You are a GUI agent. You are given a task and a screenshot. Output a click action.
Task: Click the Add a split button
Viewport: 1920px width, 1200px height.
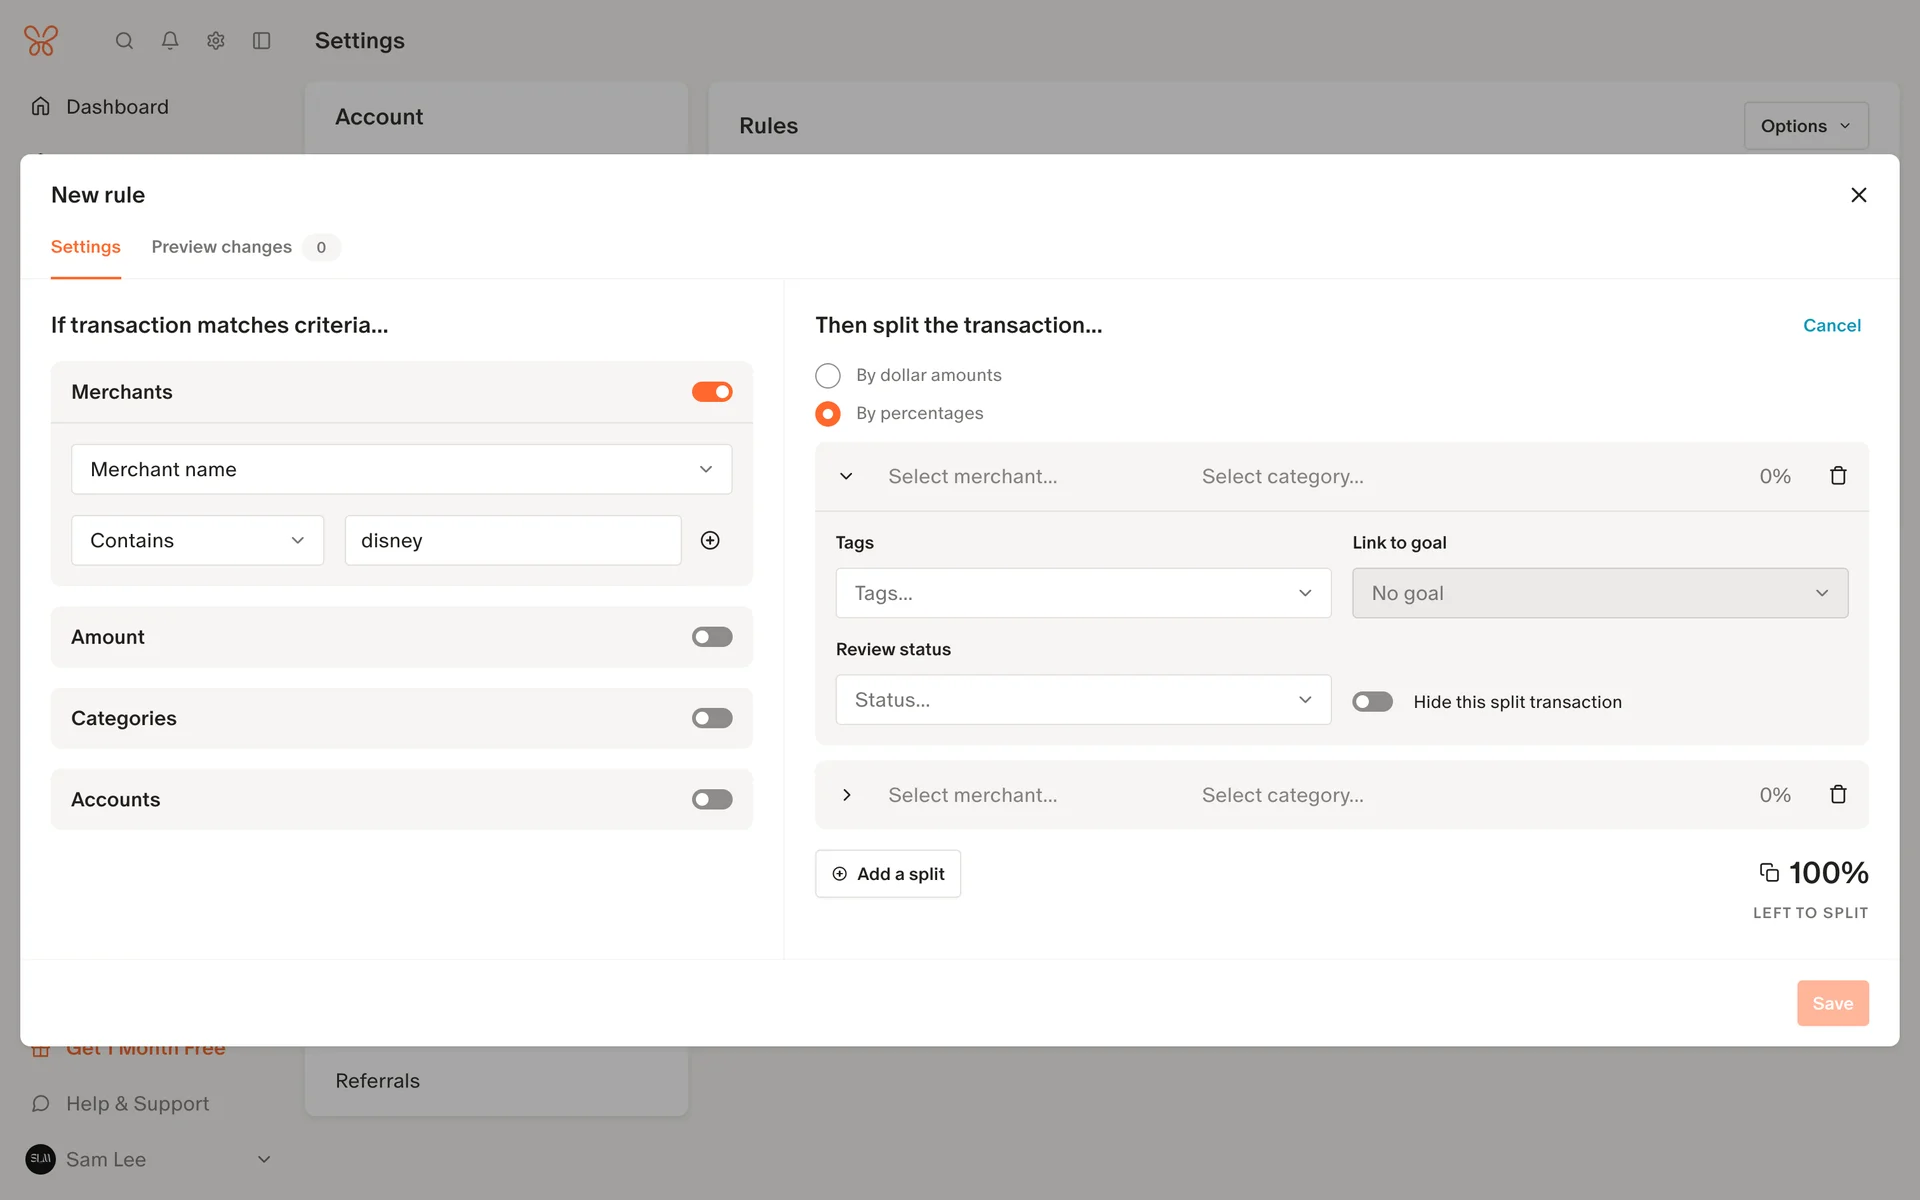click(888, 874)
